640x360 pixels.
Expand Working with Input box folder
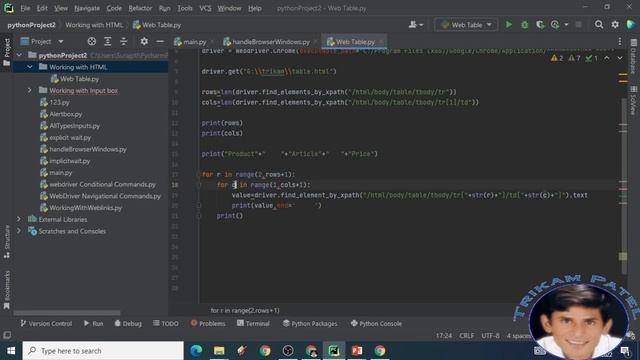tap(30, 90)
